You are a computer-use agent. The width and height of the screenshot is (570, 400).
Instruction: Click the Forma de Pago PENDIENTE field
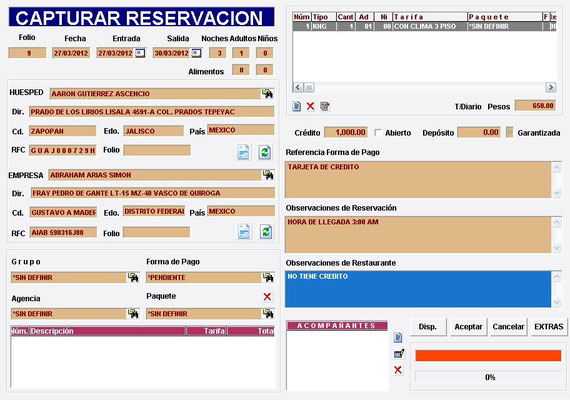(204, 277)
